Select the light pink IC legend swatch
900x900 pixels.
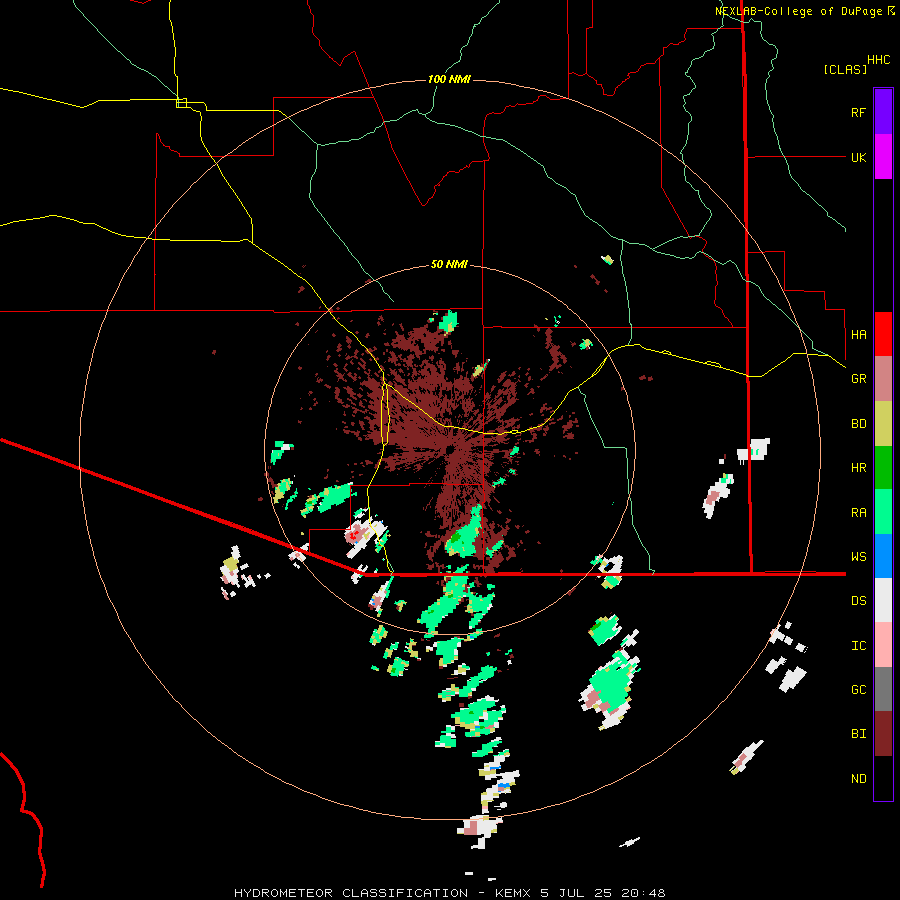883,645
